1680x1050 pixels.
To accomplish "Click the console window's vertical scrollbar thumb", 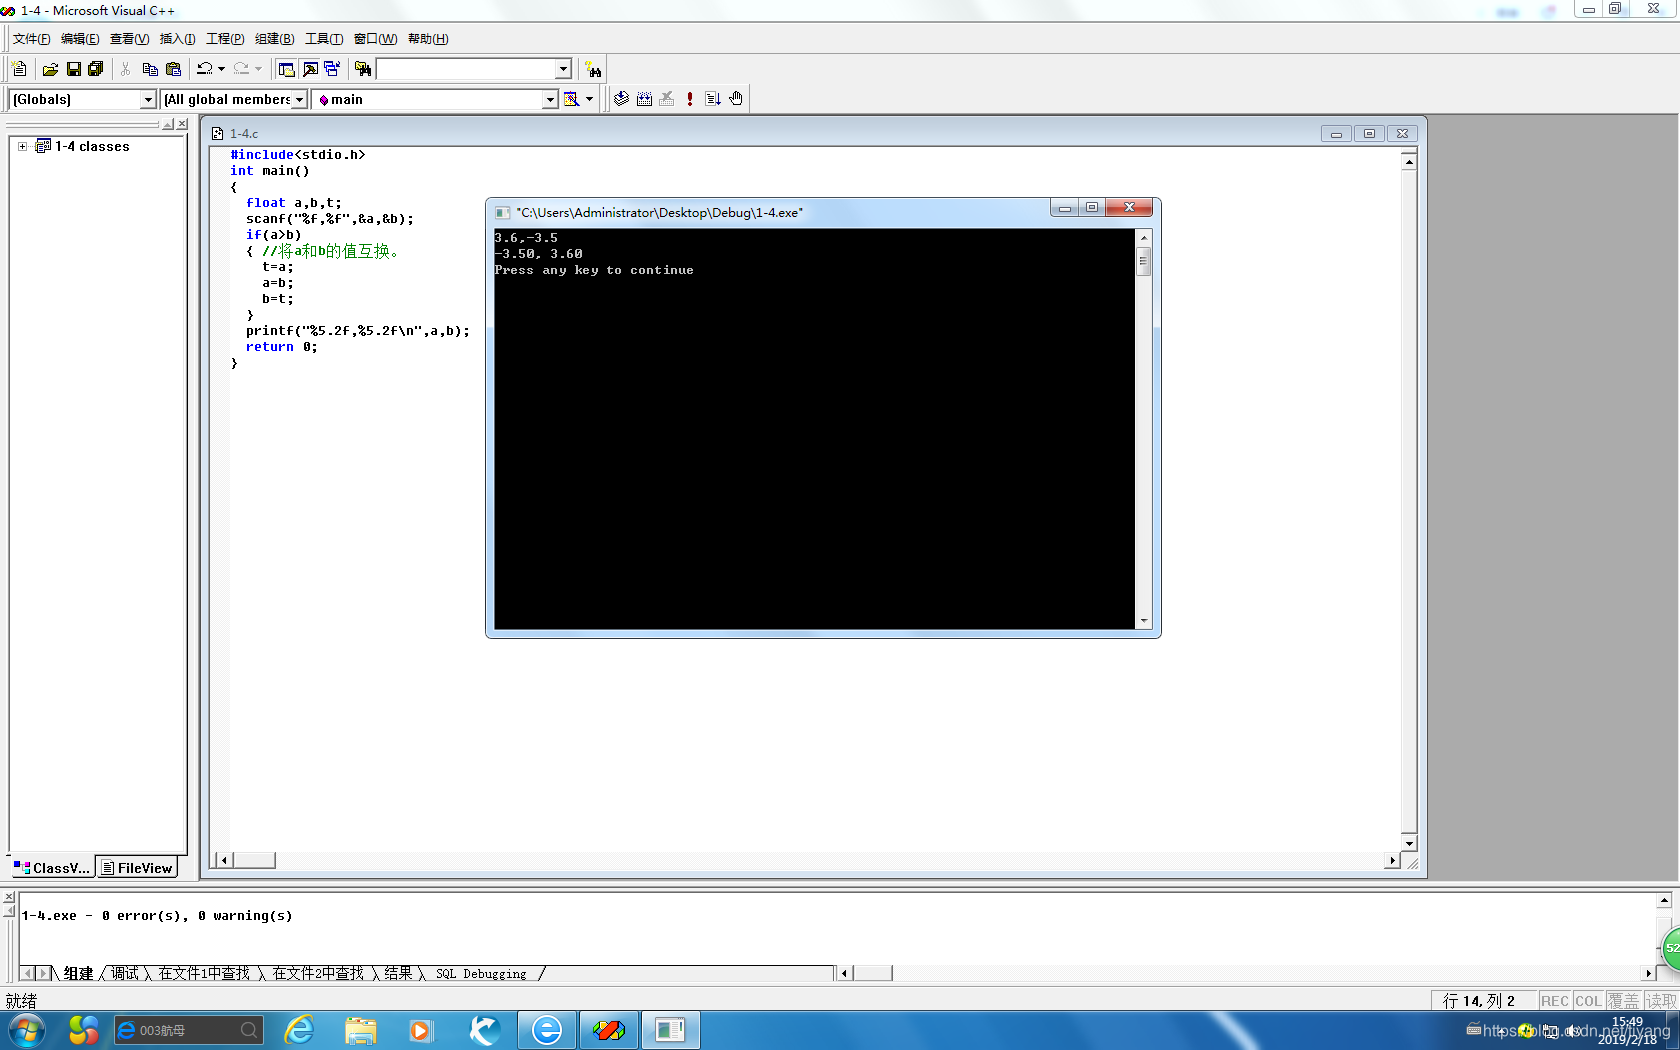I will click(1144, 261).
